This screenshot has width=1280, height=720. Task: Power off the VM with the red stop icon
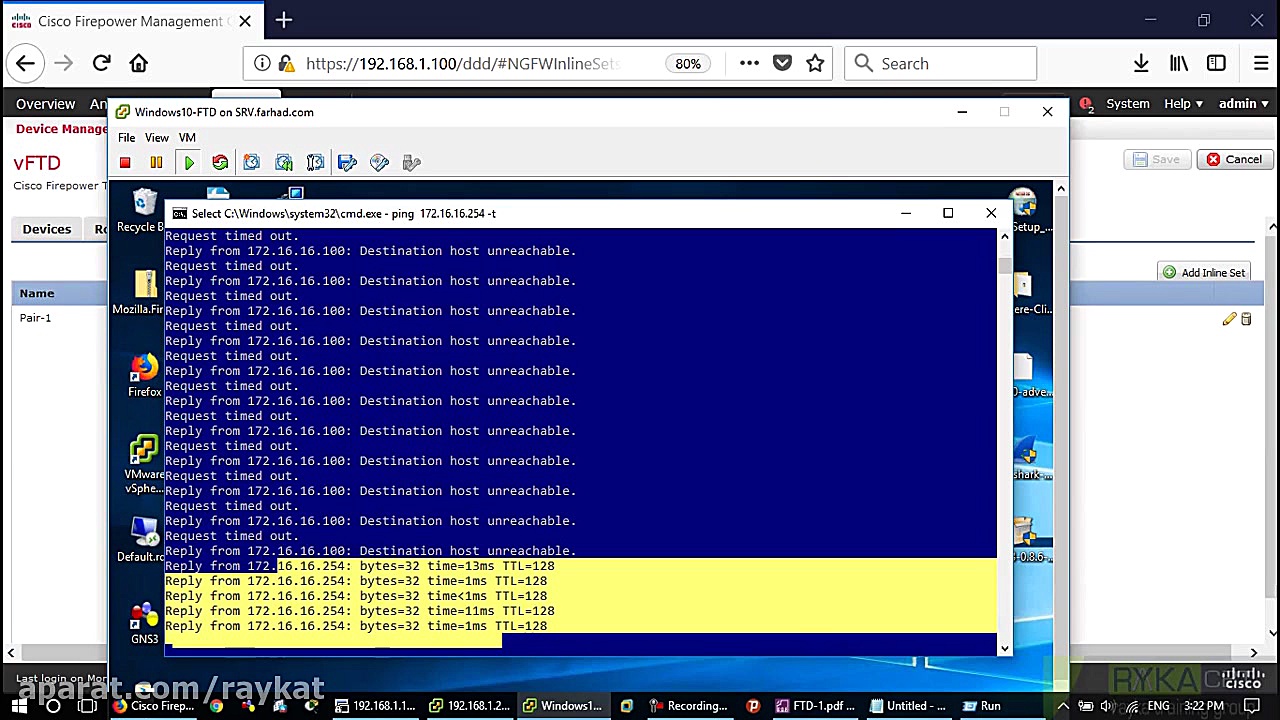(x=124, y=162)
